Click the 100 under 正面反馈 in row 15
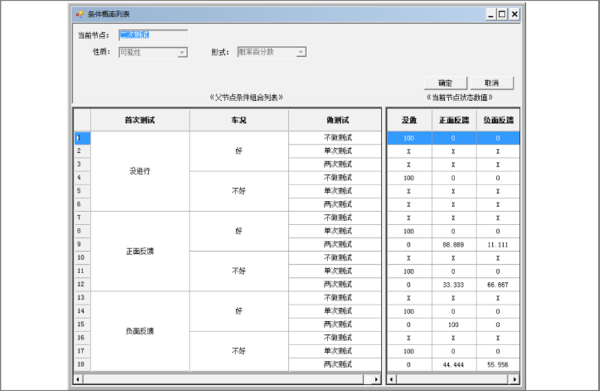600x391 pixels. pyautogui.click(x=454, y=324)
